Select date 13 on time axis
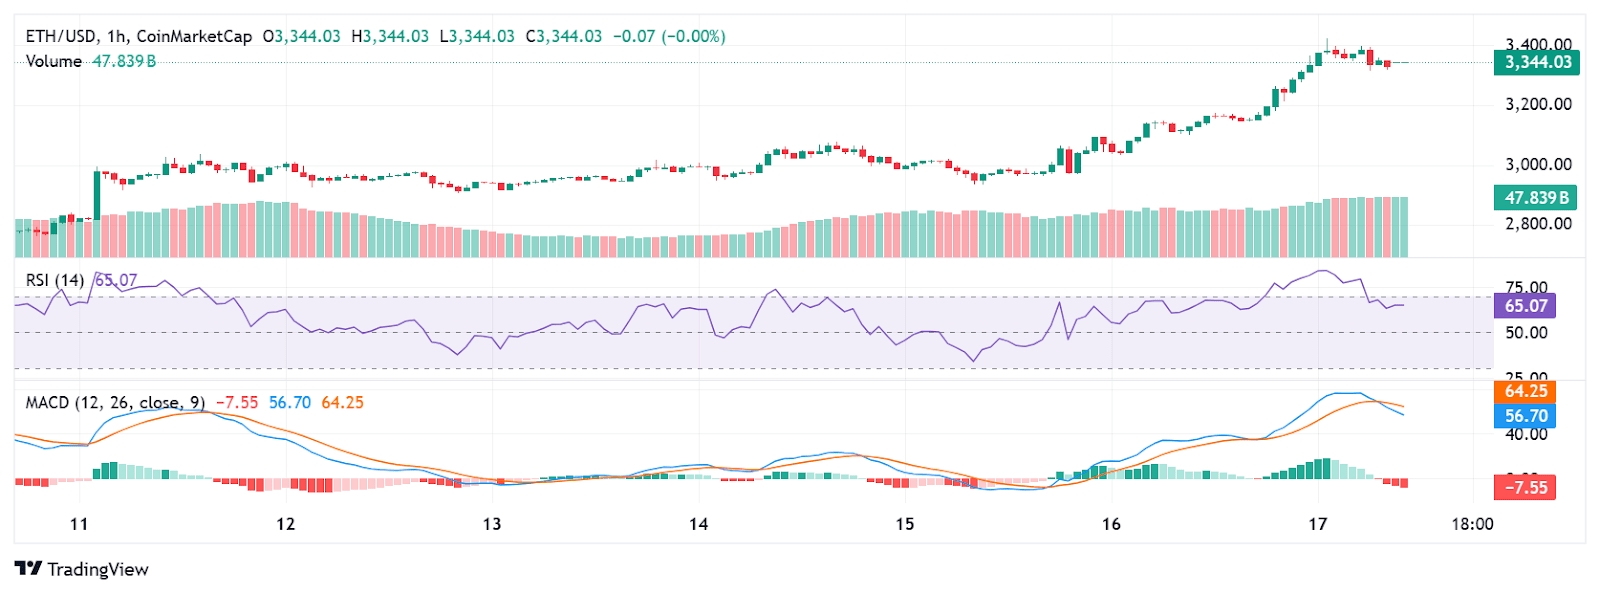Viewport: 1600px width, 594px height. (x=492, y=524)
